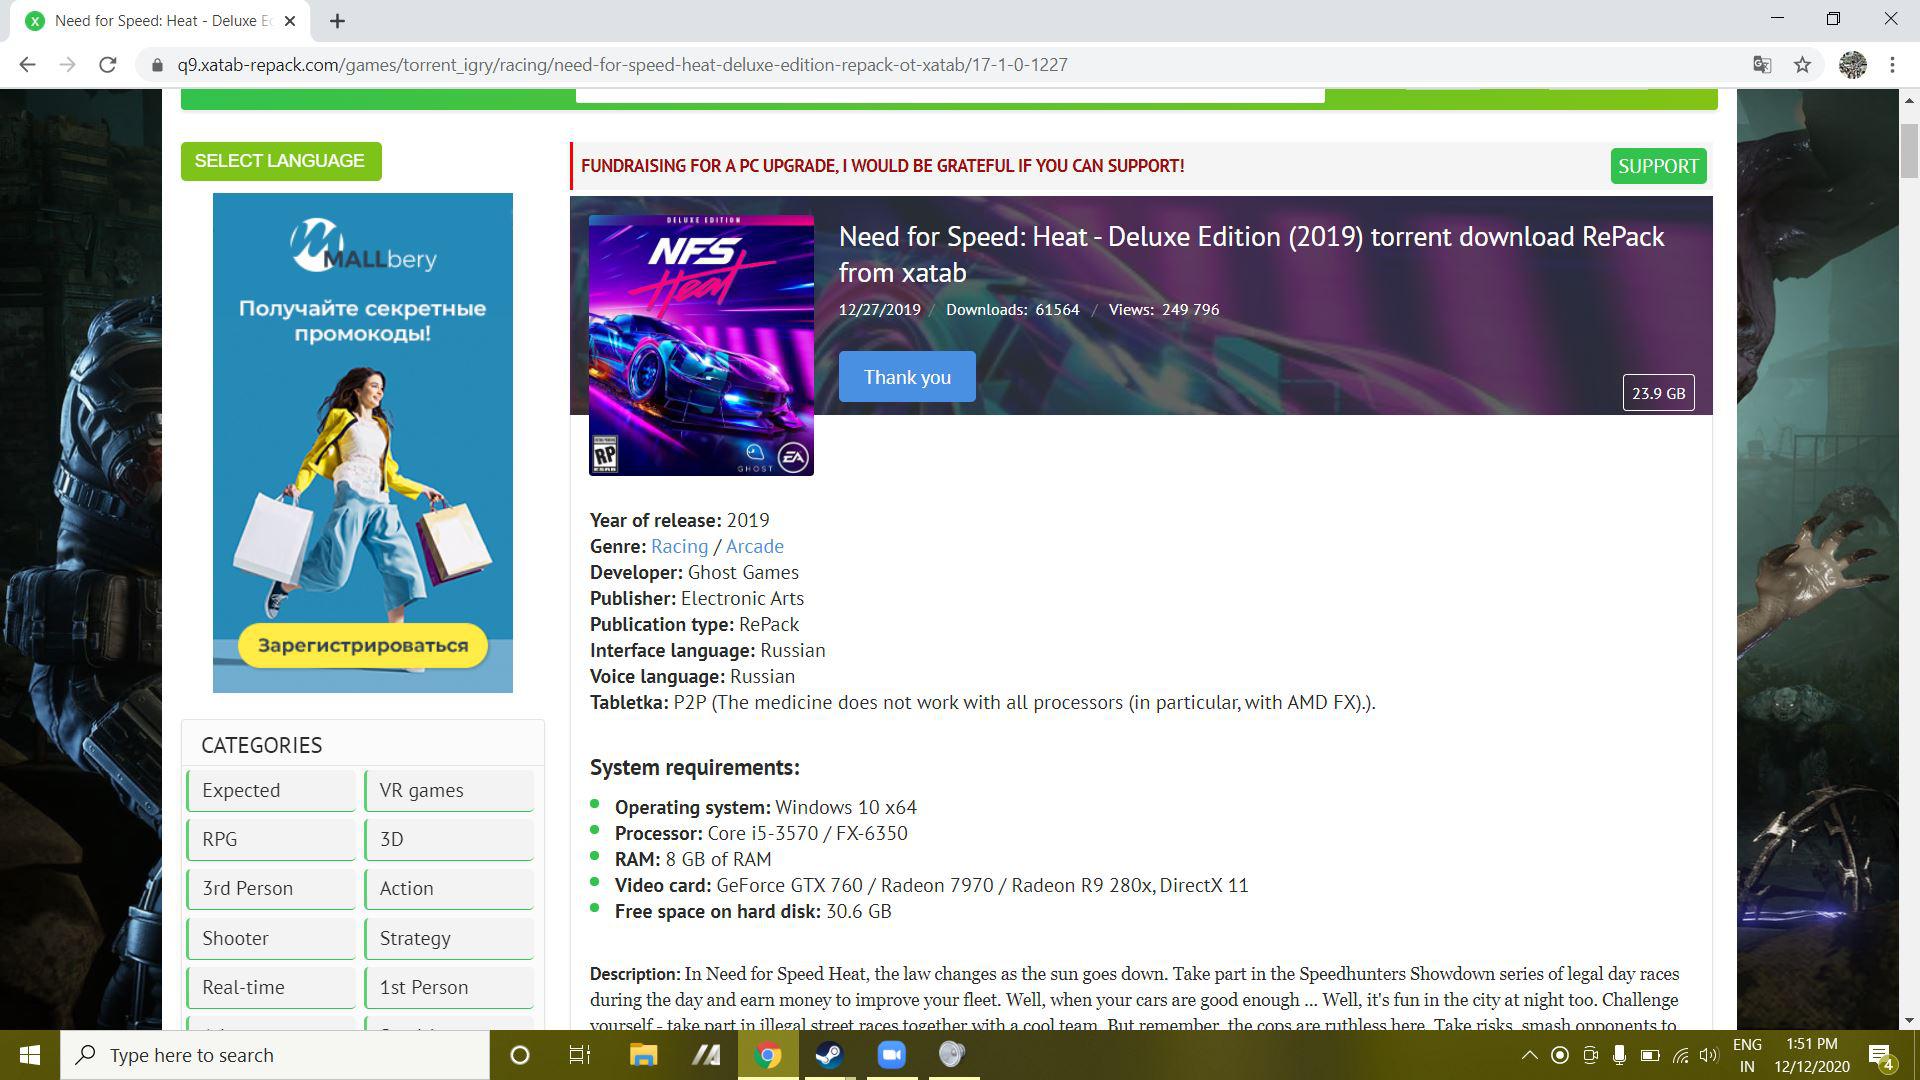The image size is (1920, 1080).
Task: Go back using the browser back arrow
Action: point(27,65)
